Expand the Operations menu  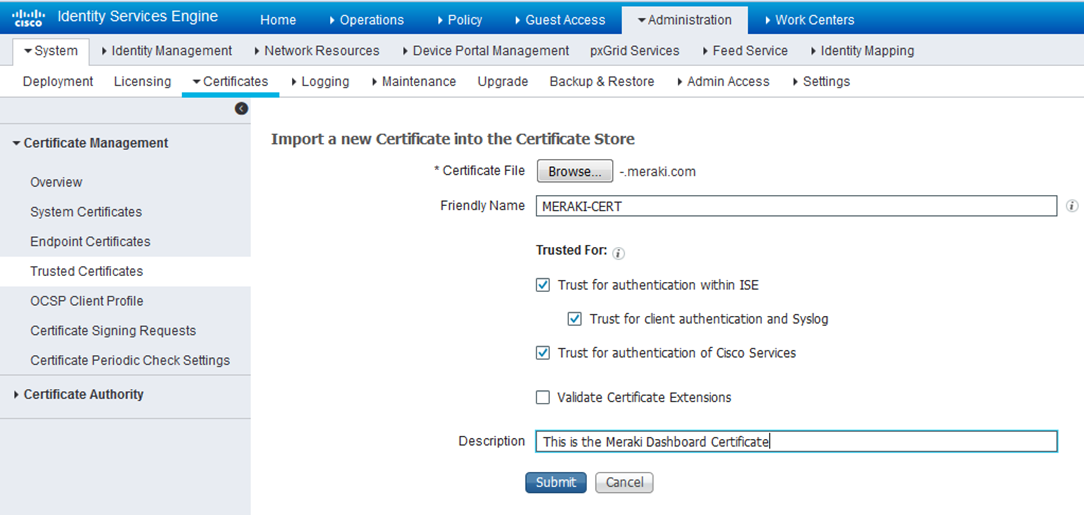point(367,20)
